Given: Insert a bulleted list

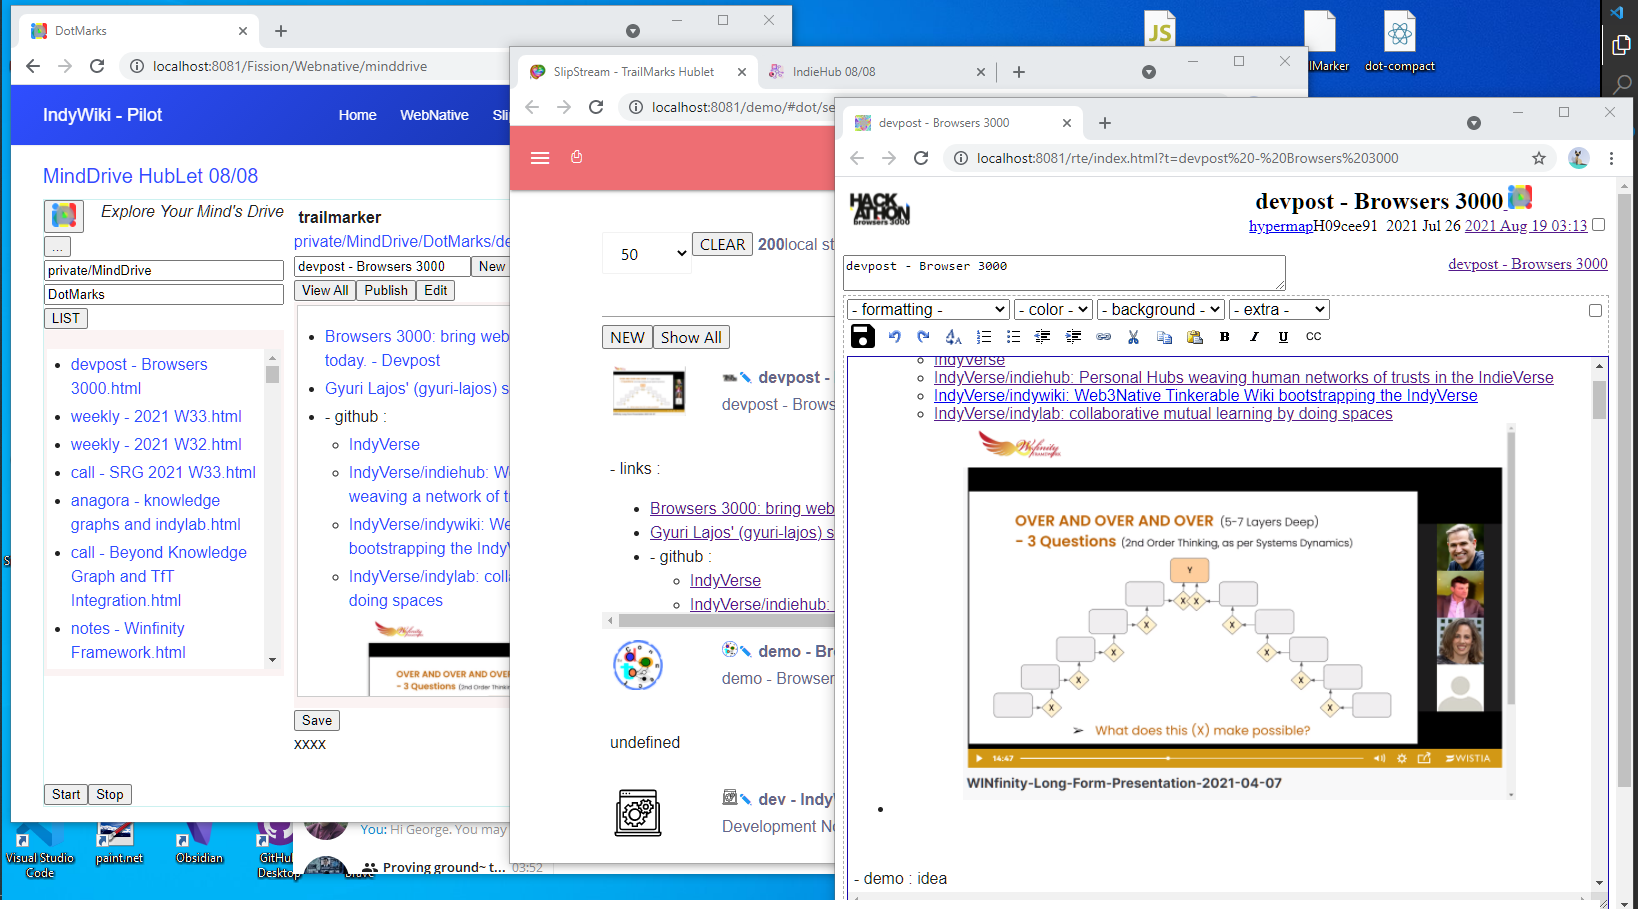Looking at the screenshot, I should click(x=1013, y=337).
